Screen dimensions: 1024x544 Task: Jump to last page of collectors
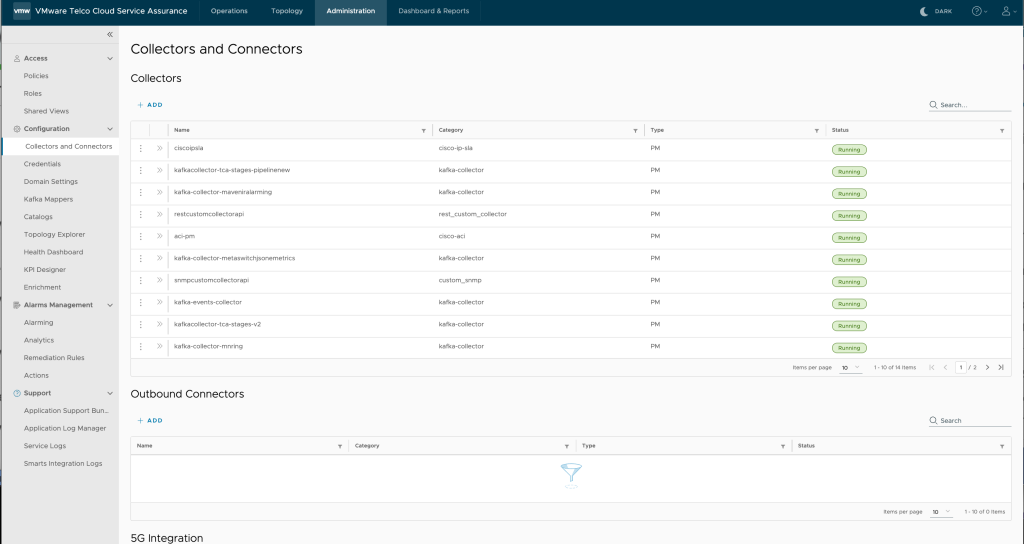(x=1001, y=367)
